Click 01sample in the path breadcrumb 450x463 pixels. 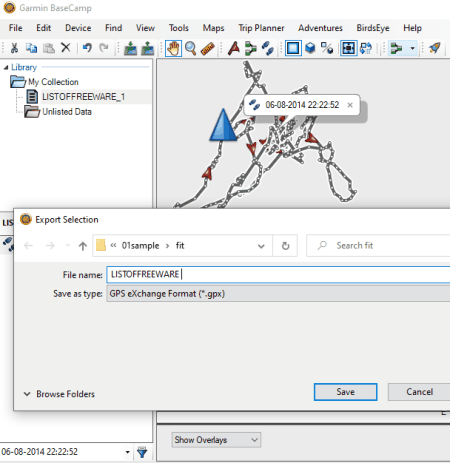click(140, 246)
